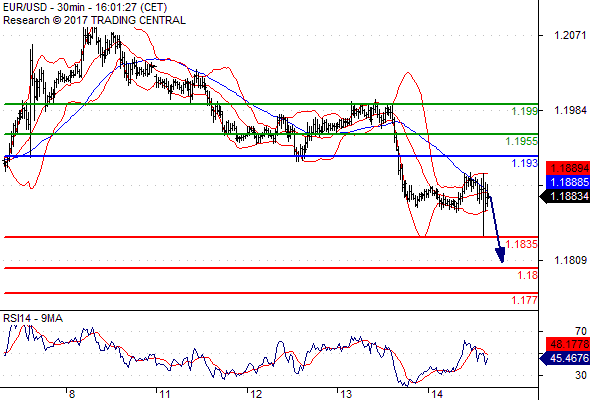This screenshot has height=400, width=590.
Task: Click the blue downward forecast arrow head
Action: pyautogui.click(x=500, y=255)
